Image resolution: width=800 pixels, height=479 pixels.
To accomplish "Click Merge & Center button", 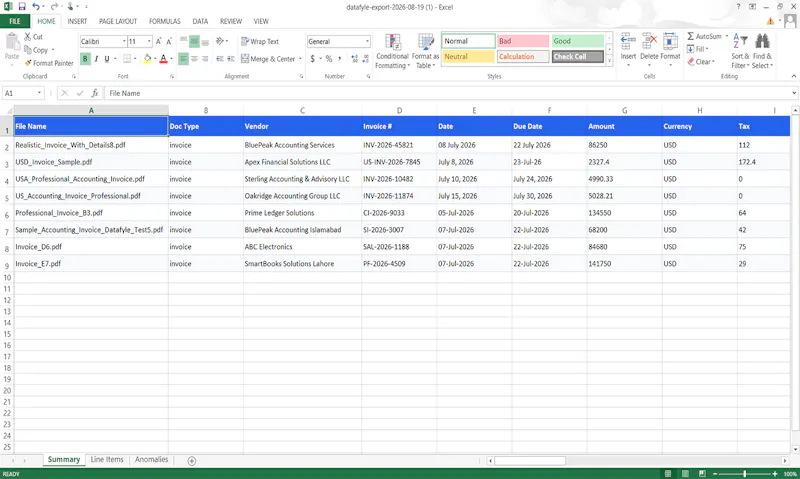I will [x=268, y=59].
